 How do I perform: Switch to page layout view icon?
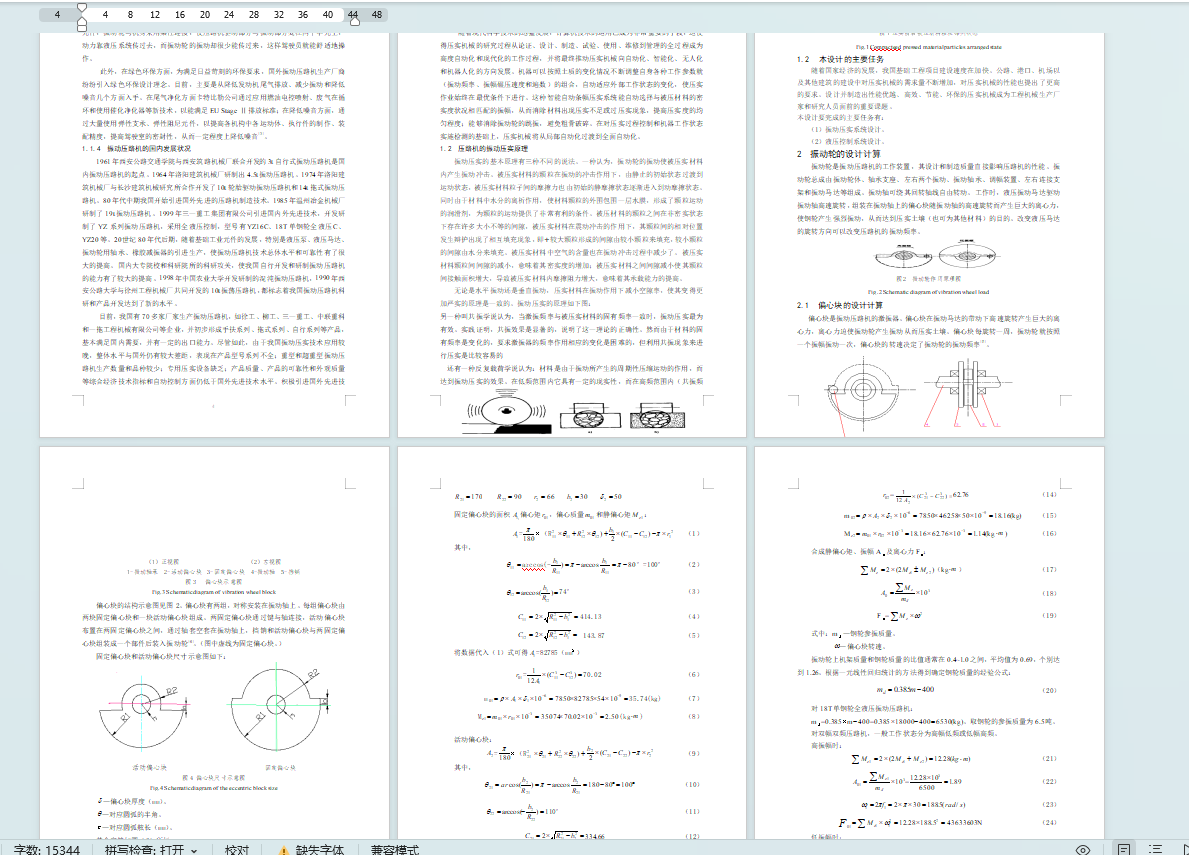(1124, 850)
